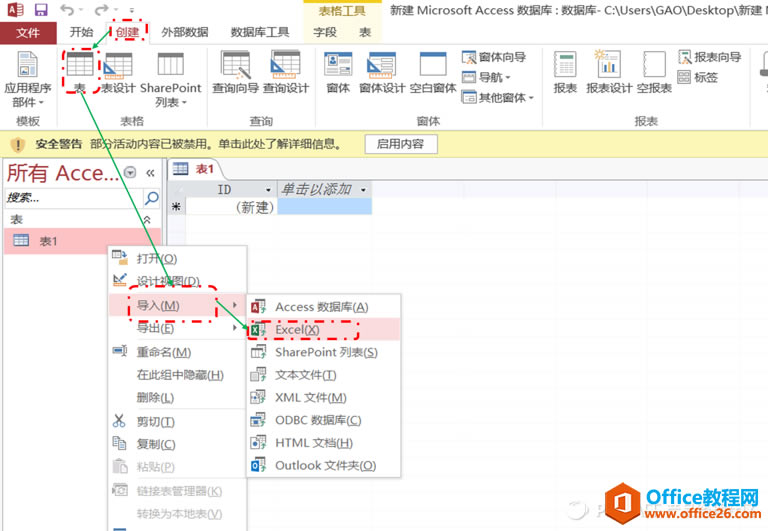Expand the 其他窗体 dropdown
This screenshot has height=531, width=768.
pos(498,97)
